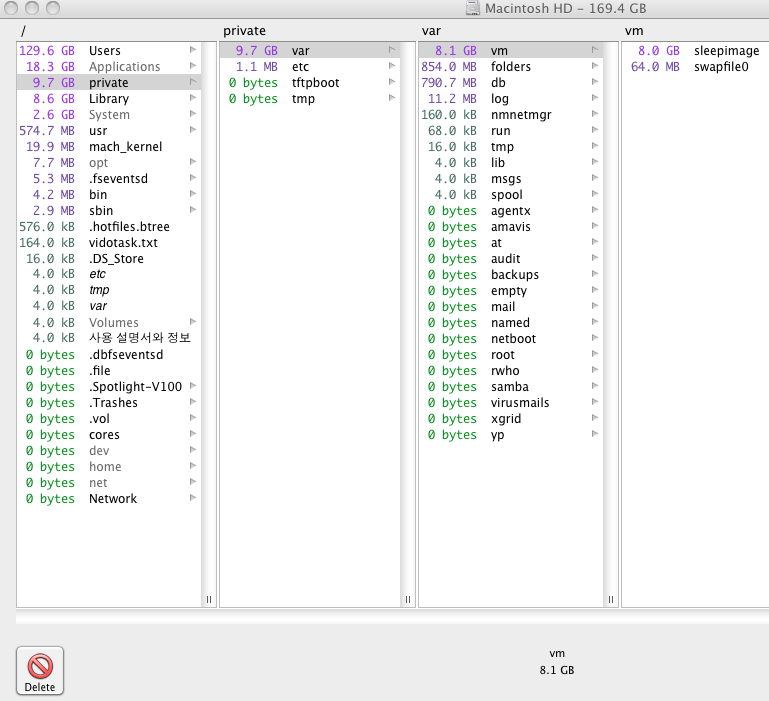The image size is (769, 701).
Task: Select the .DS_Store file
Action: coord(109,259)
